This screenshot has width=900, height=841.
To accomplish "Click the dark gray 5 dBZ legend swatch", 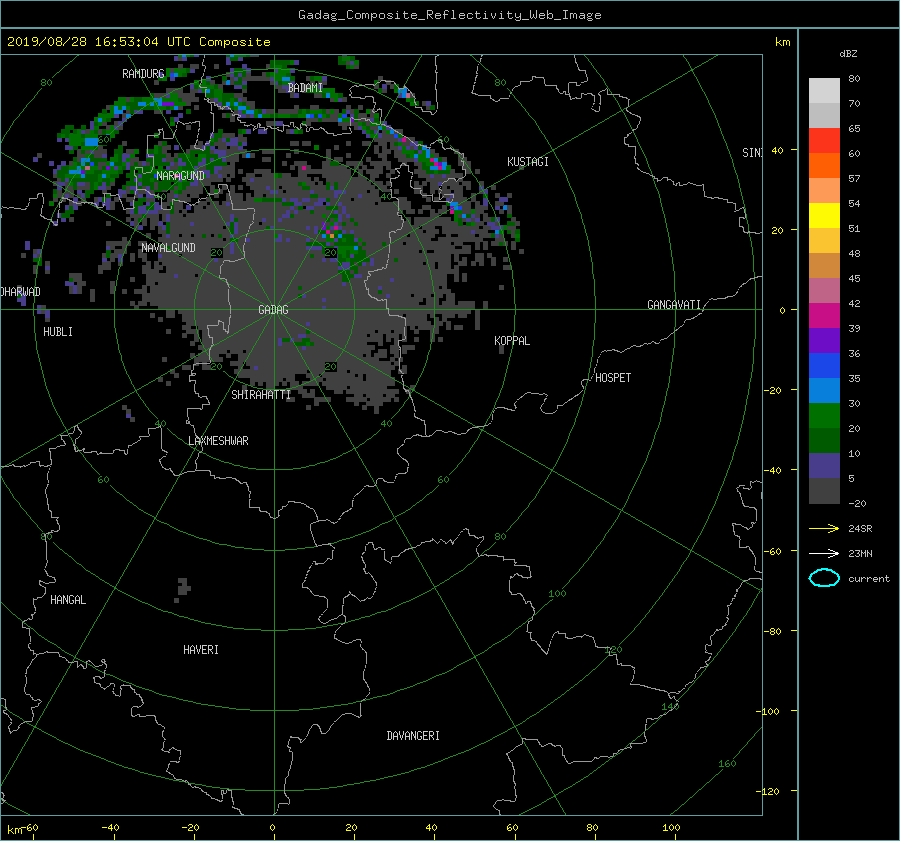I will [824, 491].
